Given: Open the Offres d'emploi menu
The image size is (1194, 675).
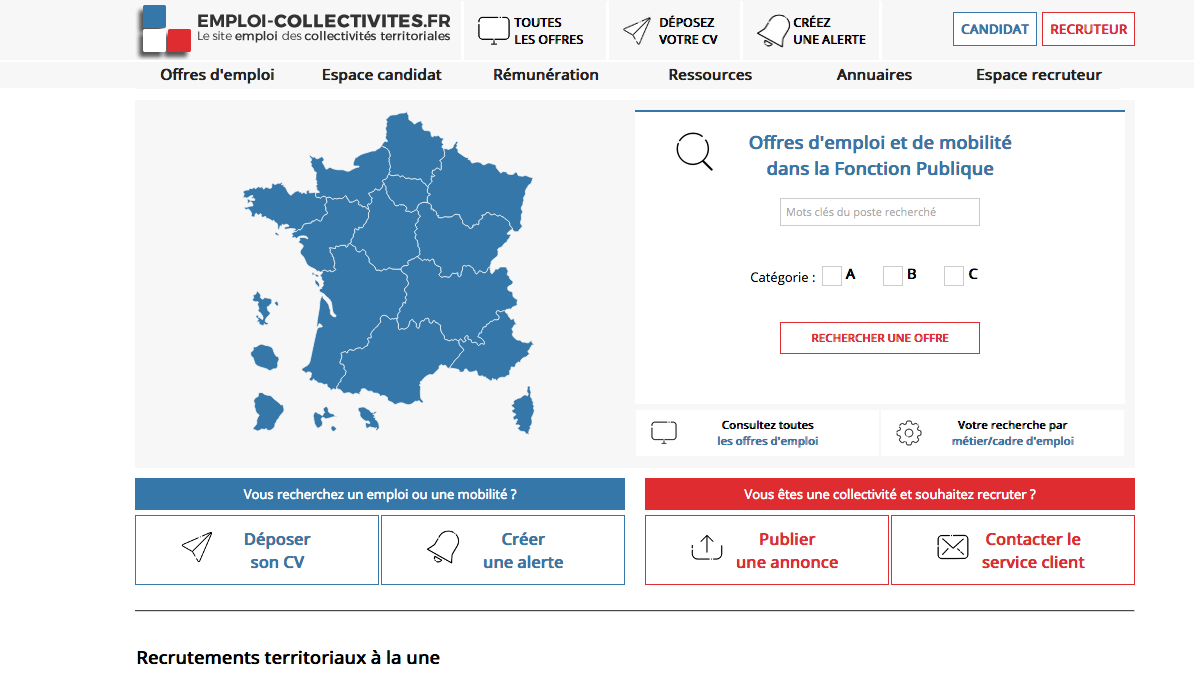Looking at the screenshot, I should point(217,75).
